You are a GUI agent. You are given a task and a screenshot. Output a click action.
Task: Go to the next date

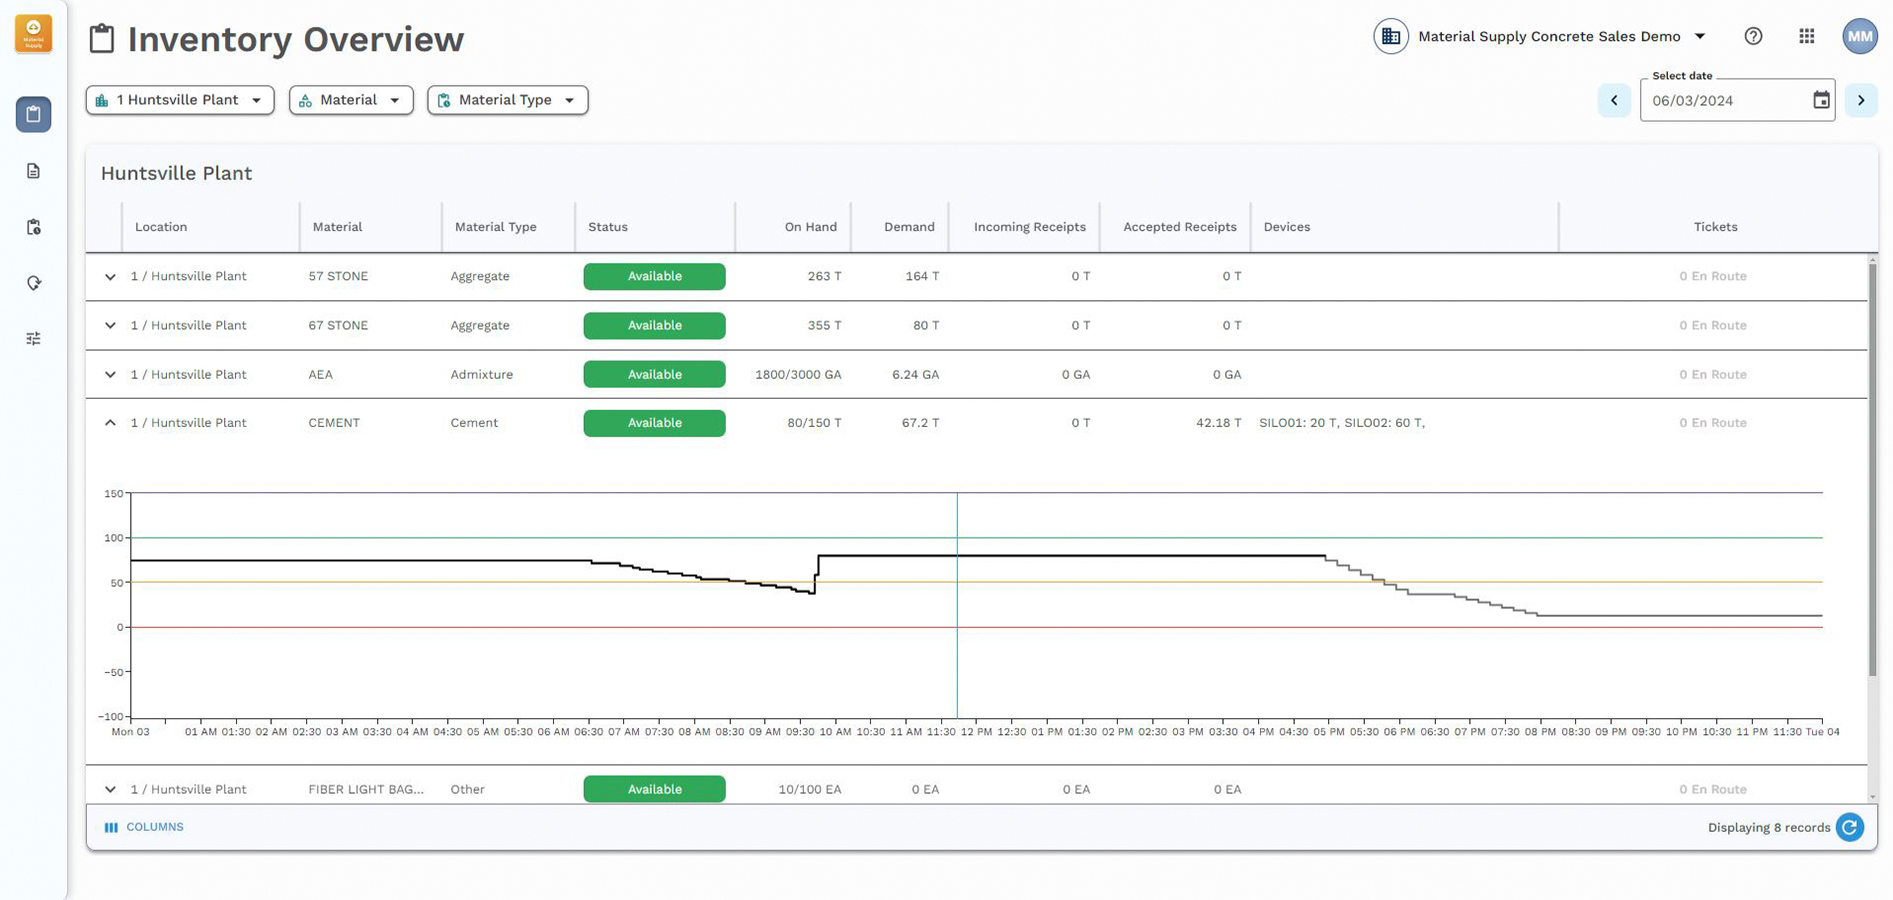pos(1860,100)
